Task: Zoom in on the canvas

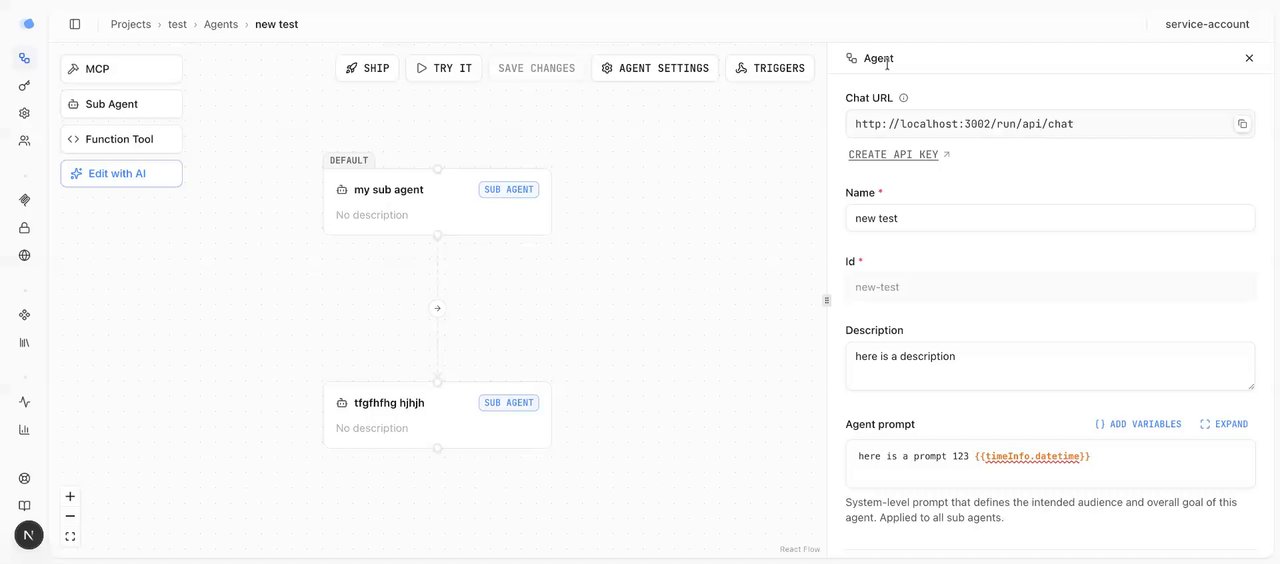Action: (x=70, y=497)
